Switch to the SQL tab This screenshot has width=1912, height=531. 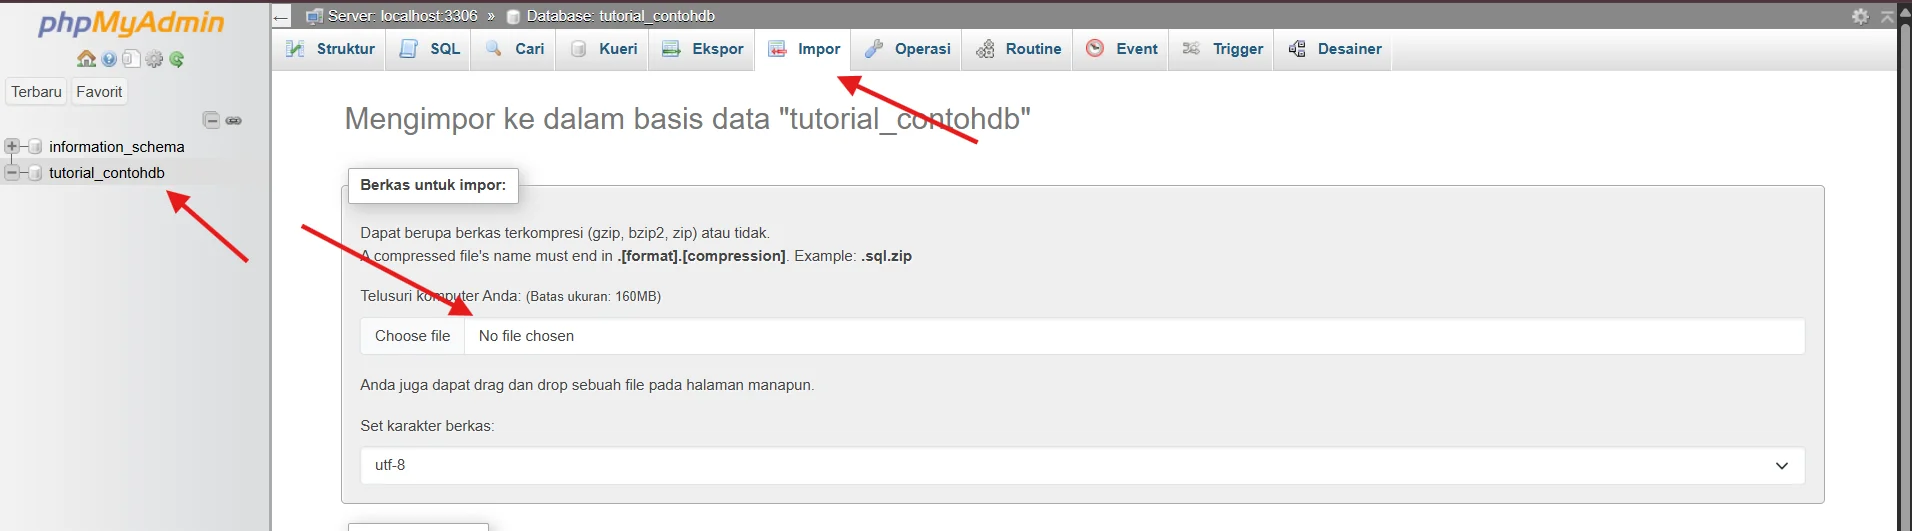tap(430, 49)
